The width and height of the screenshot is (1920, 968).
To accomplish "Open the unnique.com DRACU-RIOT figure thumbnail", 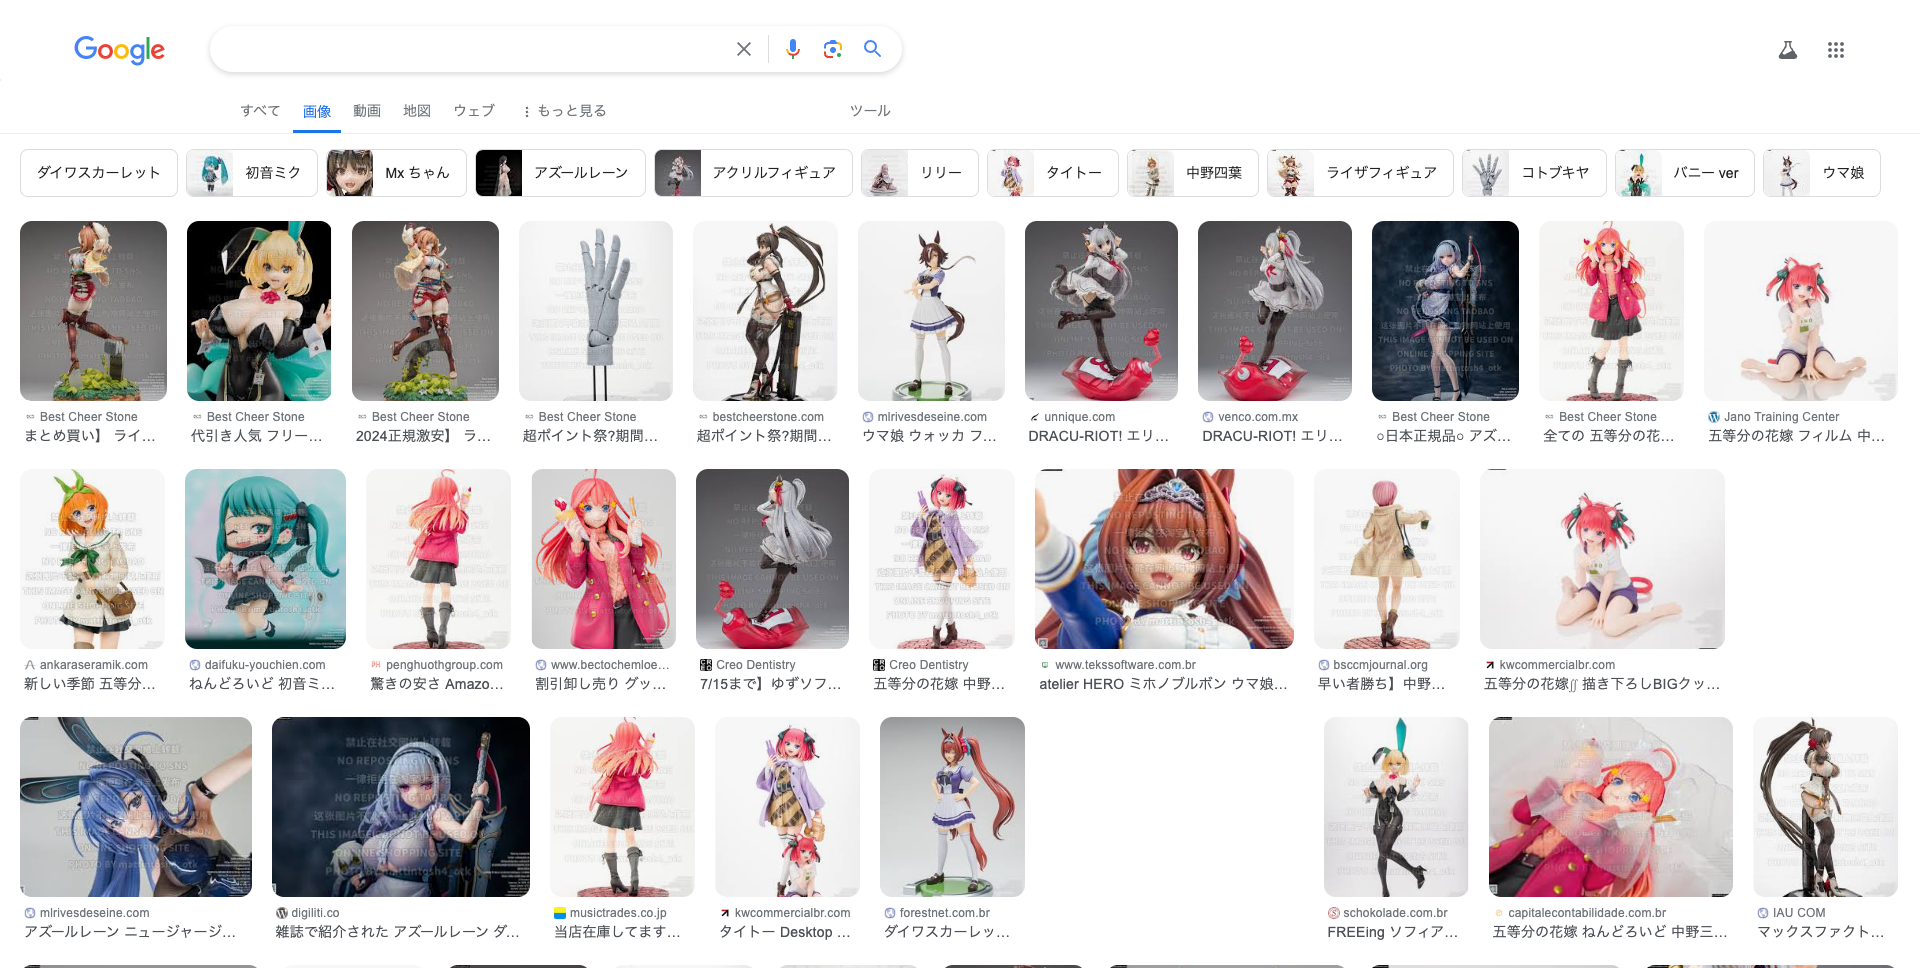I will pyautogui.click(x=1101, y=311).
